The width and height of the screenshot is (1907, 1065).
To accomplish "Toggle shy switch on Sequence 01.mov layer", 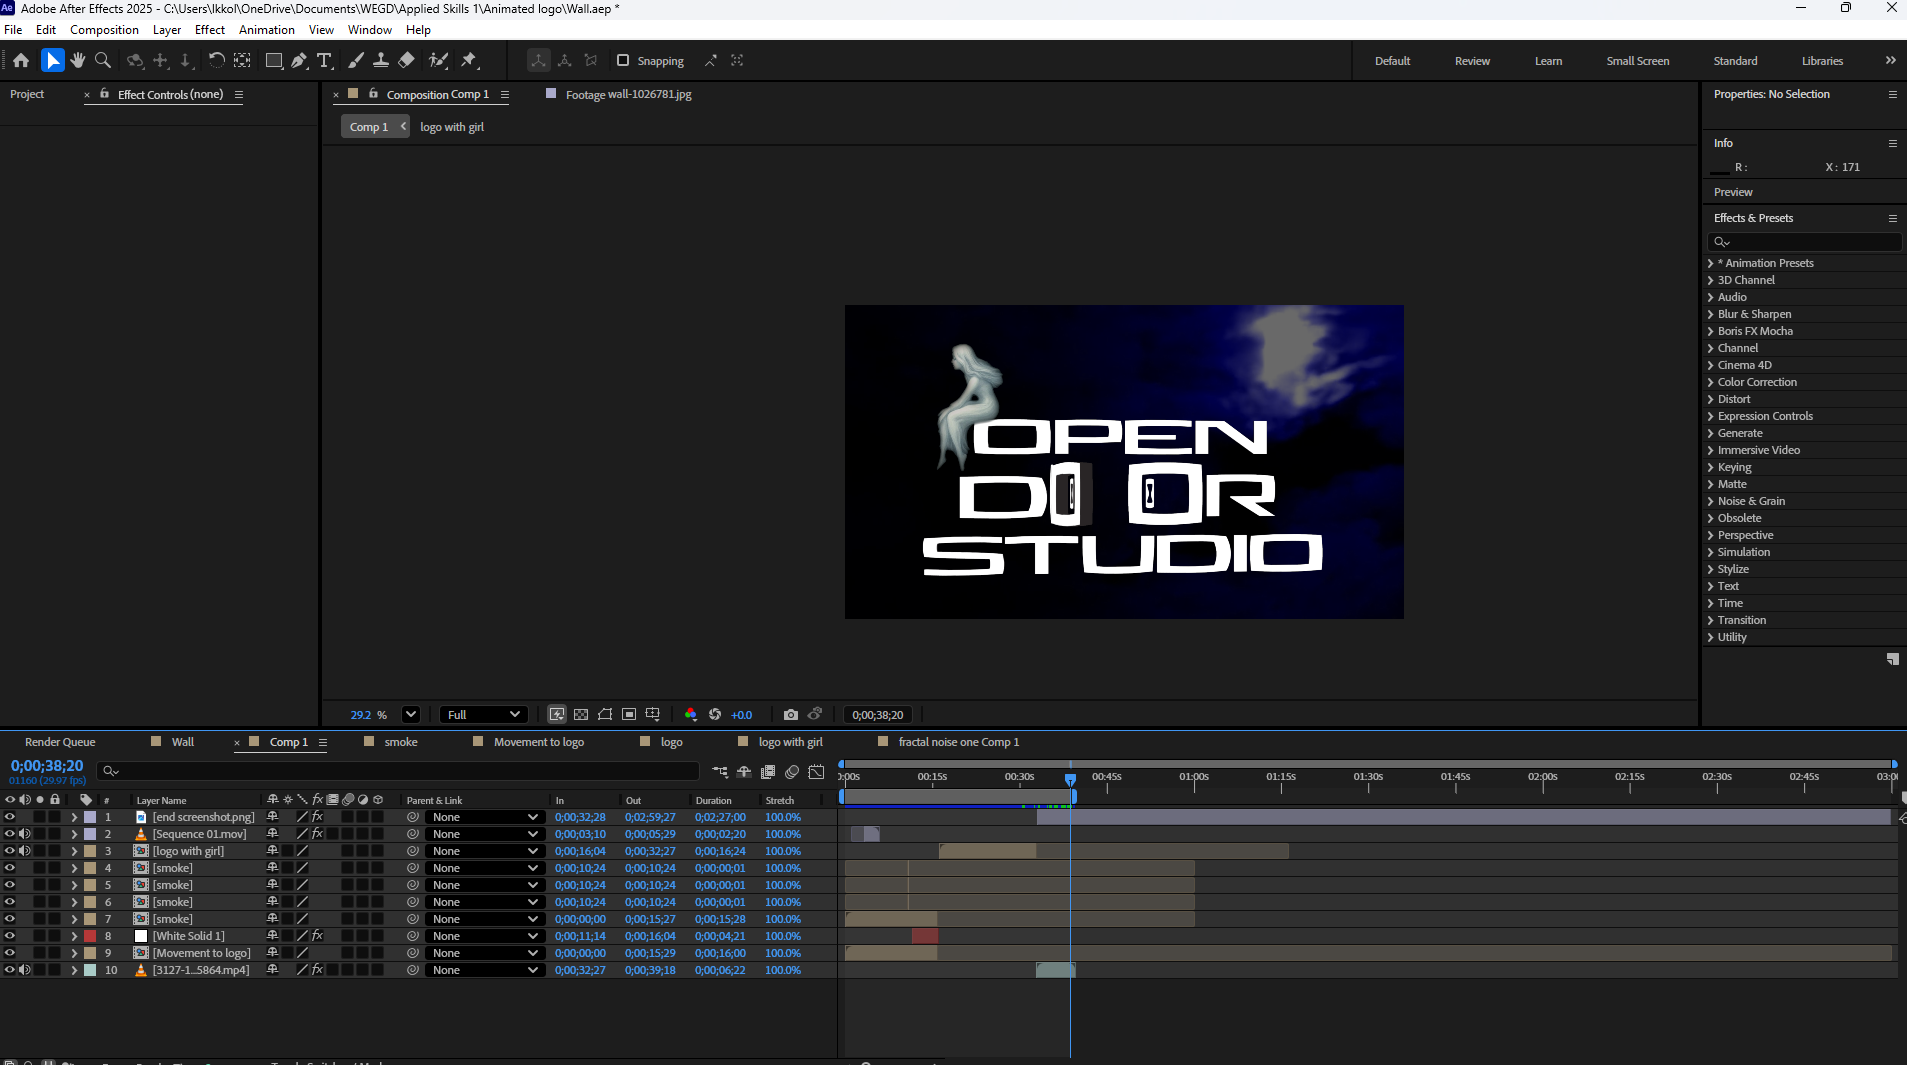I will tap(272, 834).
